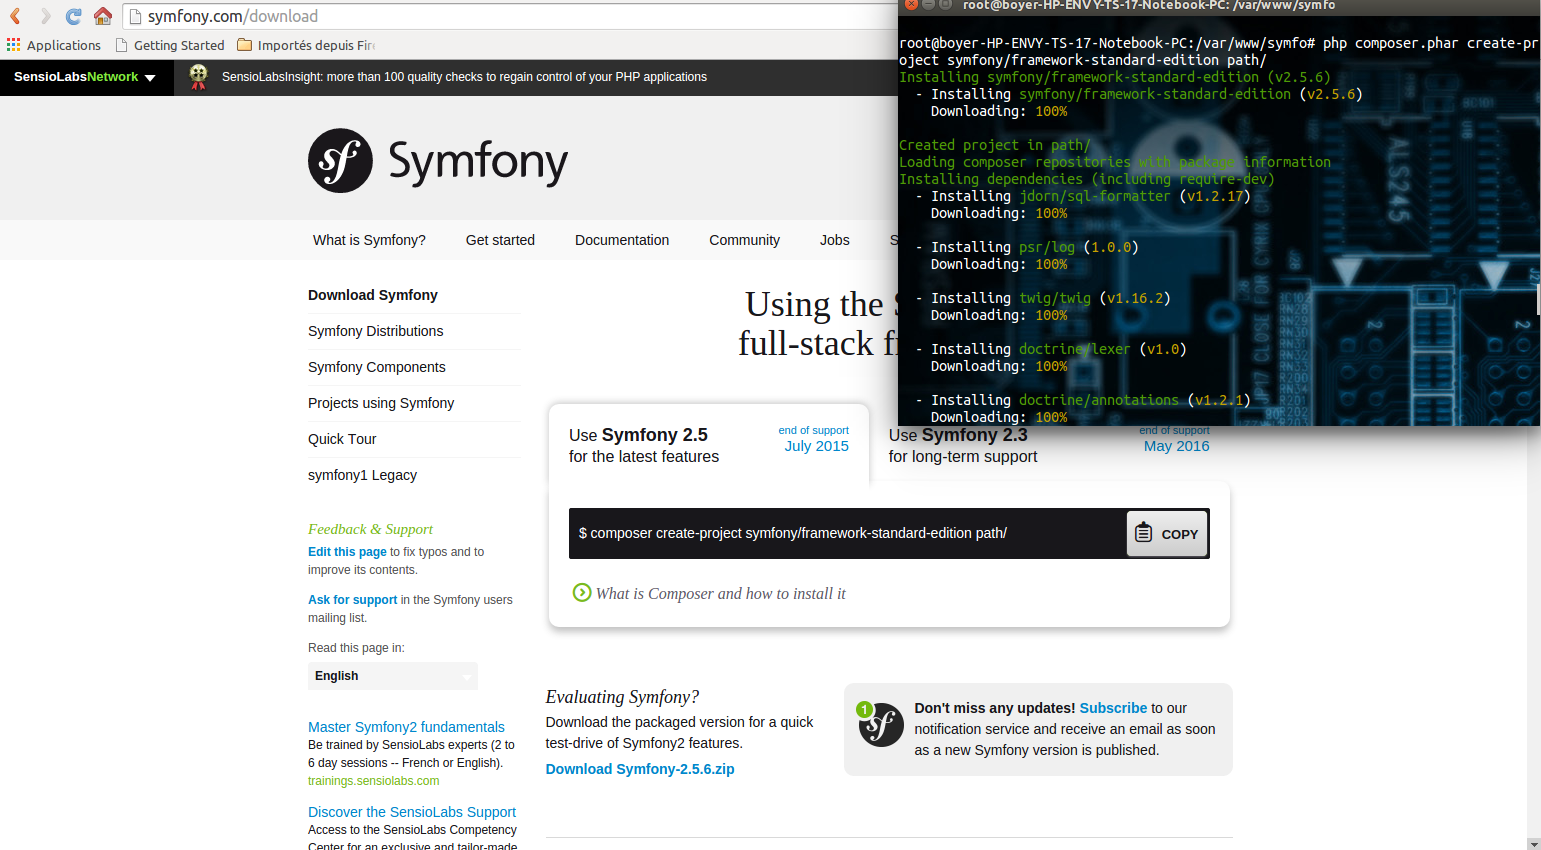Open the Getting Started bookmark
This screenshot has height=850, width=1541.
(170, 45)
